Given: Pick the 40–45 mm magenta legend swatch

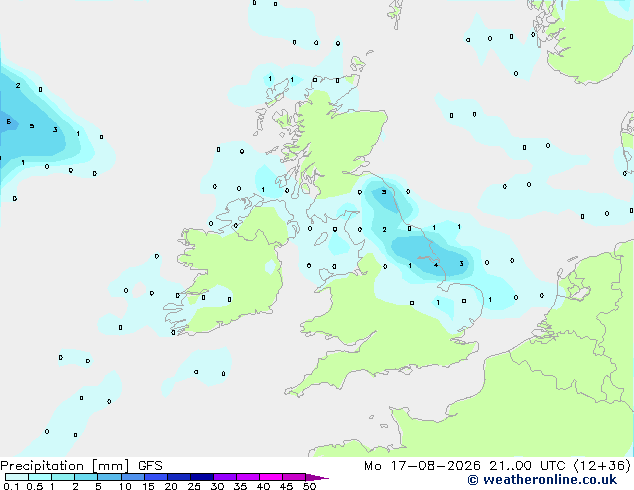Looking at the screenshot, I should coord(271,477).
